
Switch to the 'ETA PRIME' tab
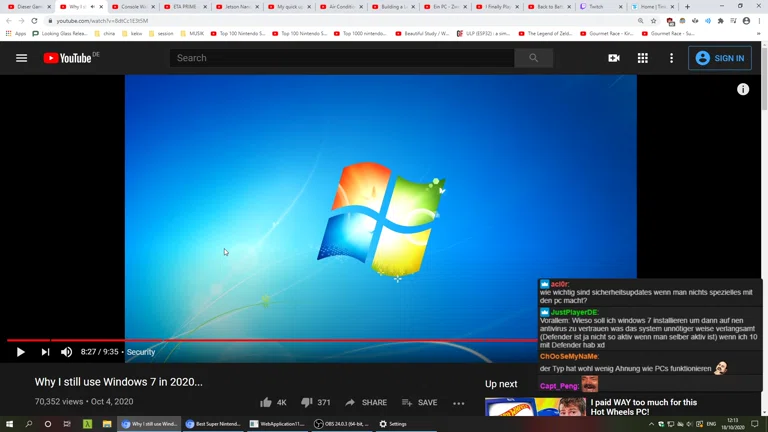tap(185, 7)
